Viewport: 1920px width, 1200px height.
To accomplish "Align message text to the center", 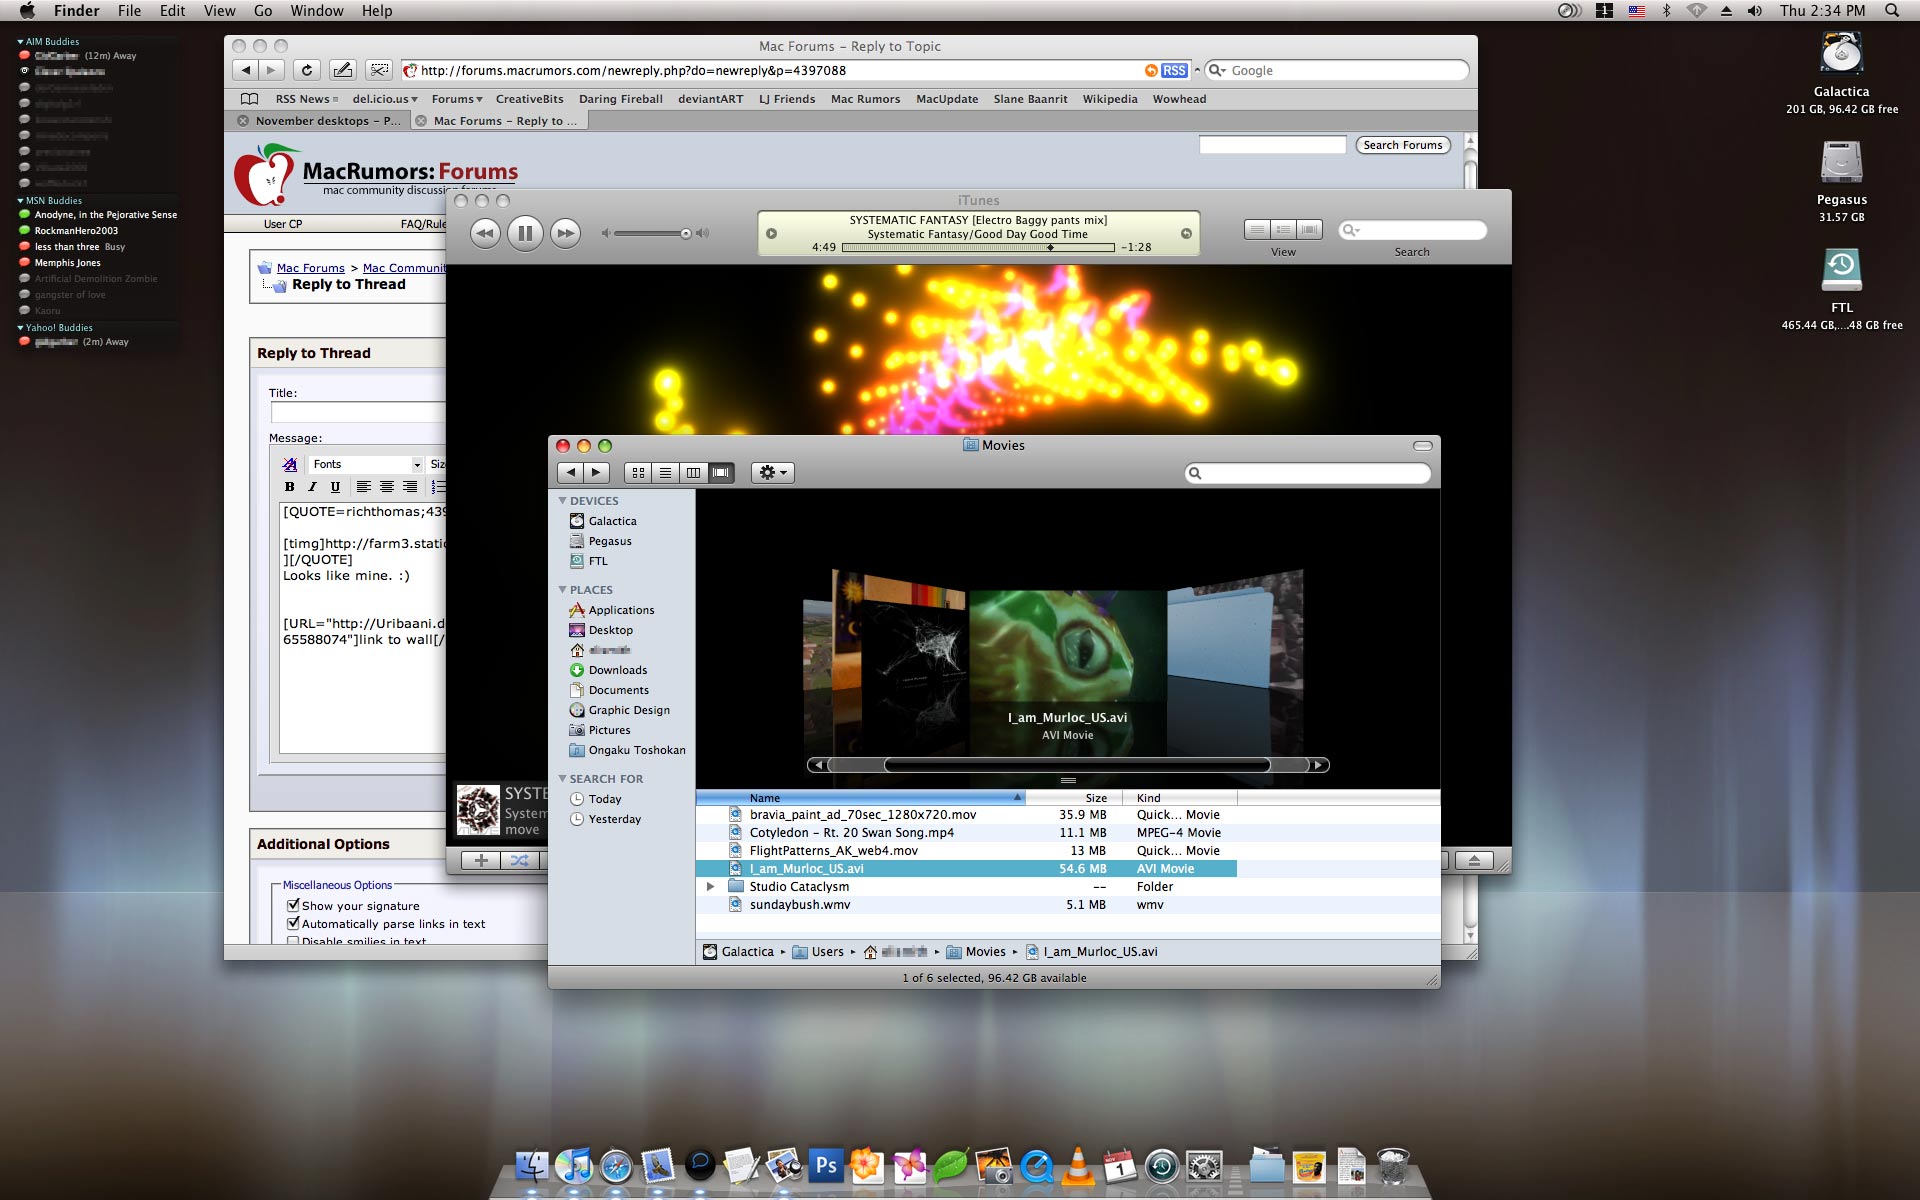I will pos(387,487).
